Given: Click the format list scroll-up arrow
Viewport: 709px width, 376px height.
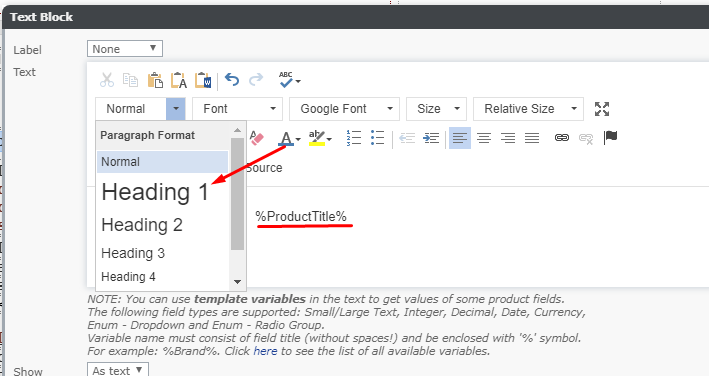Looking at the screenshot, I should point(237,131).
